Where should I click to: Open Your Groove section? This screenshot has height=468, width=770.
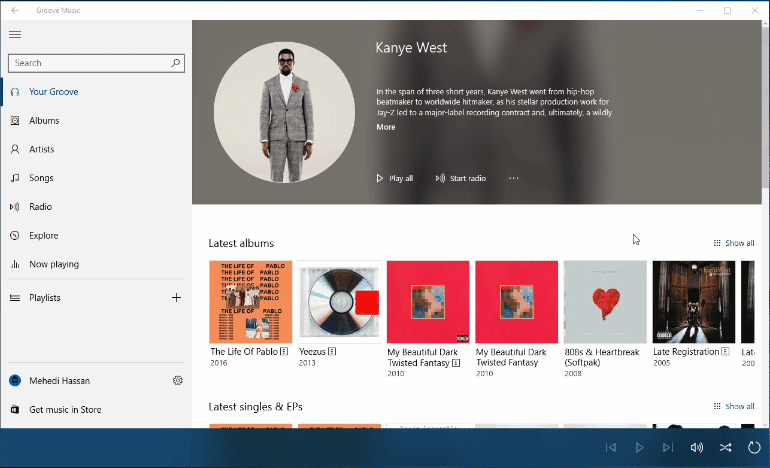pyautogui.click(x=96, y=92)
